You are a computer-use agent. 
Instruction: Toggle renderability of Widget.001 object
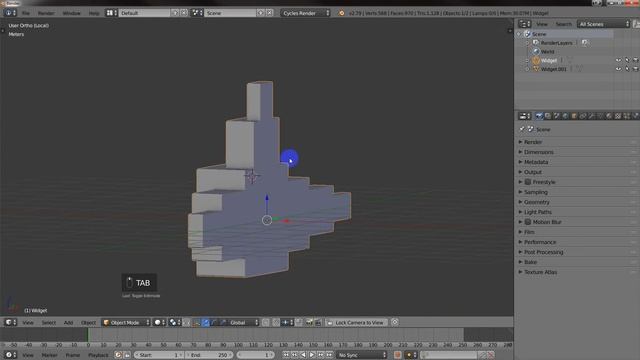tap(636, 69)
